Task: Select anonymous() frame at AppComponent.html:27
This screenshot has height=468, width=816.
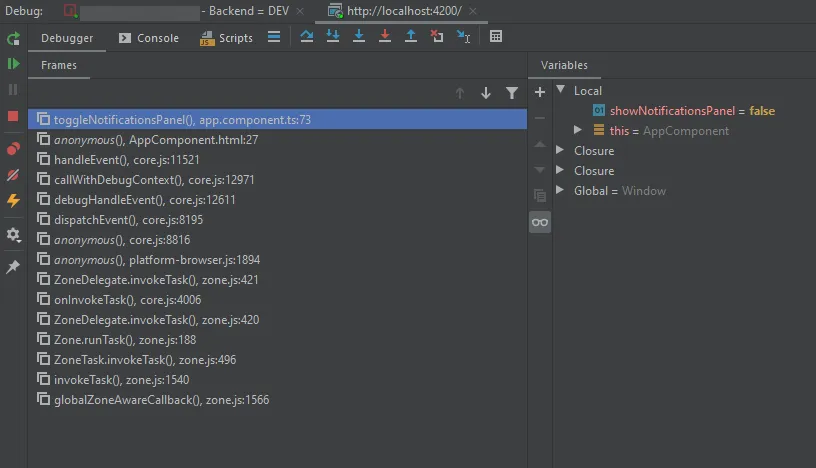Action: 277,140
